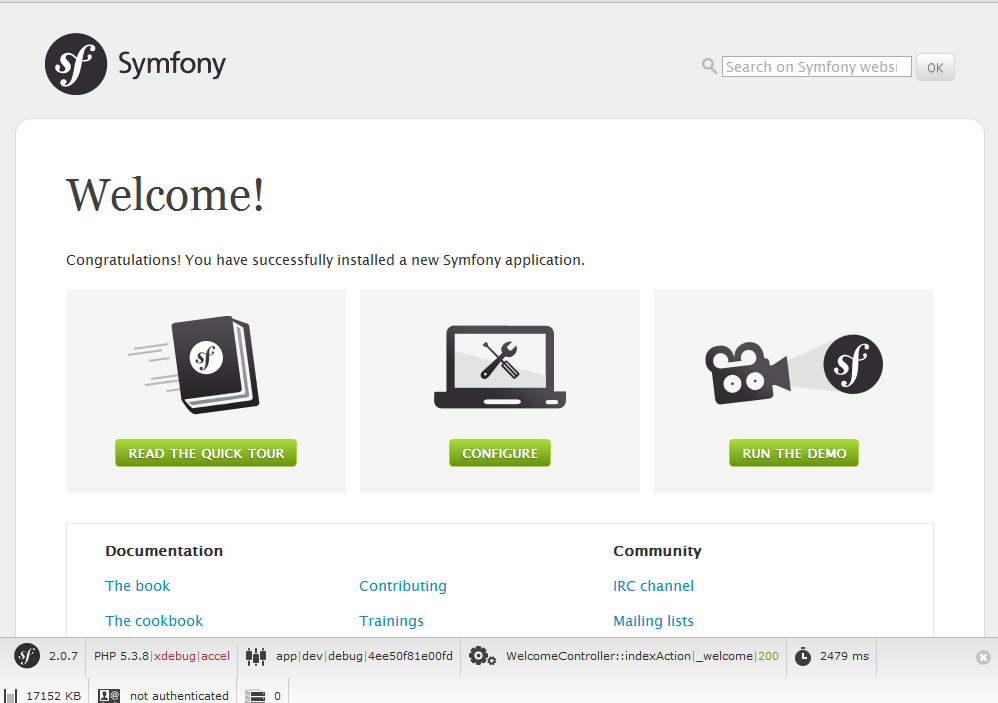Screen dimensions: 998x703
Task: Click the magnifying glass search icon
Action: coord(709,66)
